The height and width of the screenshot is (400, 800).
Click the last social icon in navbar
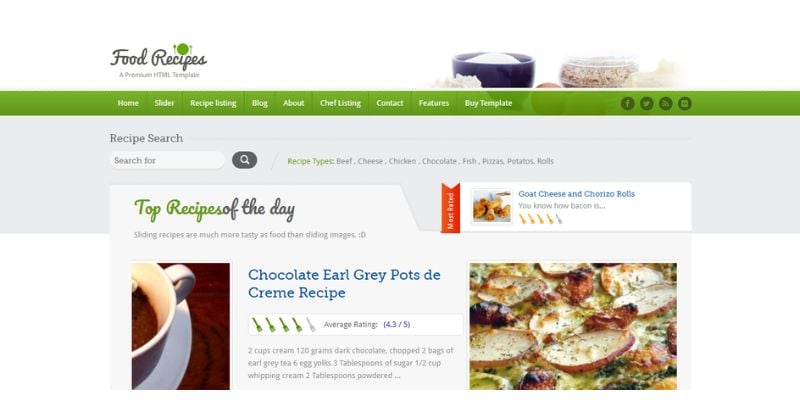[685, 104]
